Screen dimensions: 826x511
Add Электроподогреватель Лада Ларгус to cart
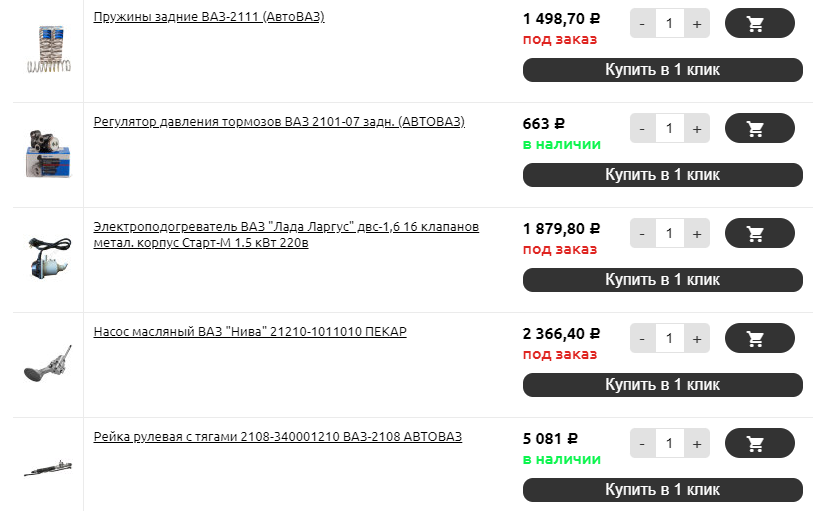click(x=759, y=233)
